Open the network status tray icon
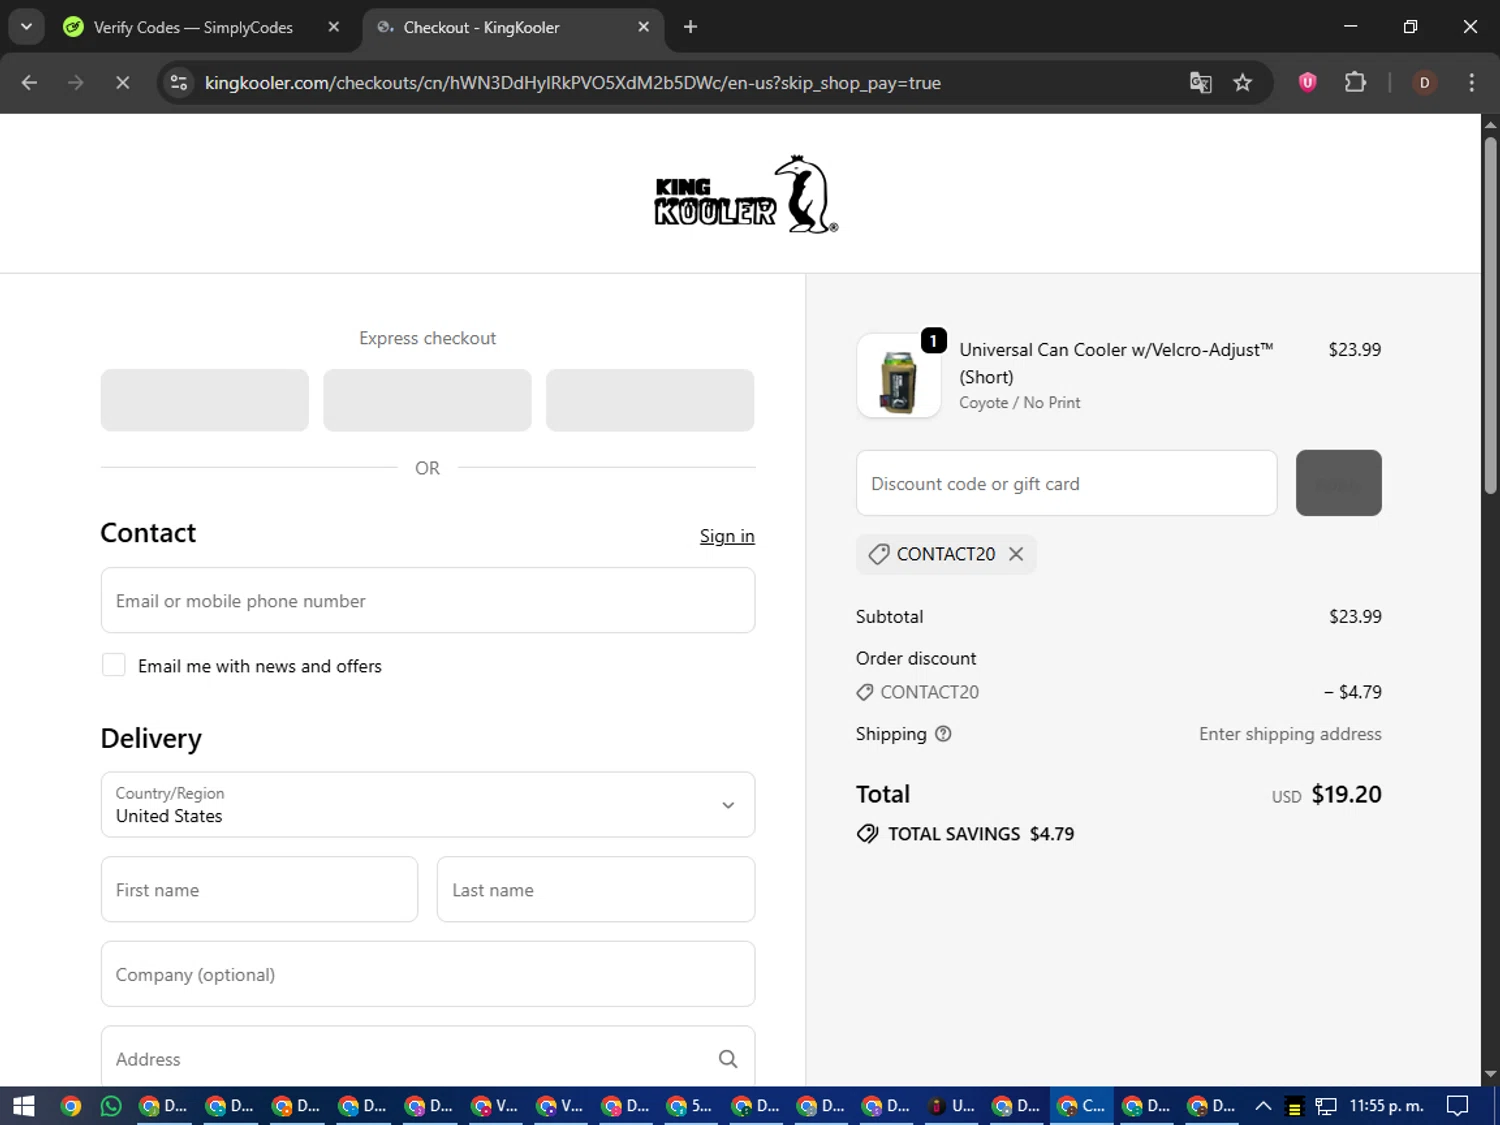This screenshot has width=1500, height=1125. click(x=1326, y=1106)
